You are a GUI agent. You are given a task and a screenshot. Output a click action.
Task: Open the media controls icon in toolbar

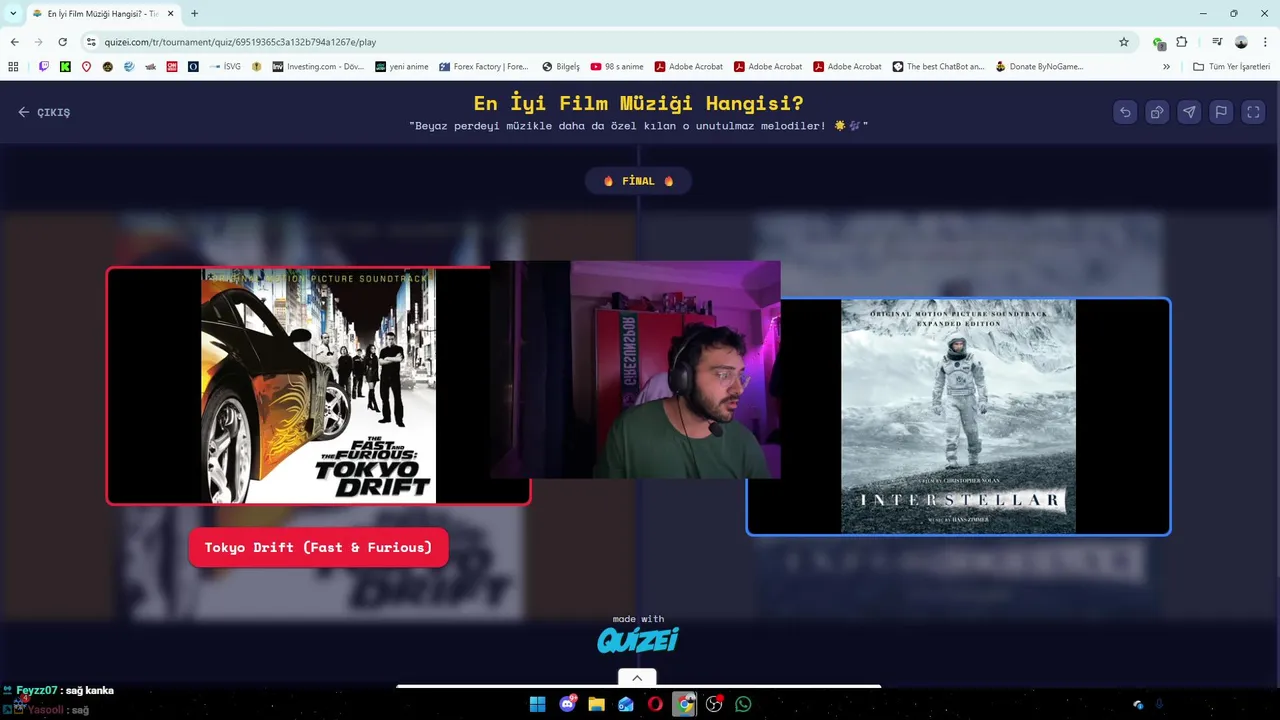[x=1217, y=42]
